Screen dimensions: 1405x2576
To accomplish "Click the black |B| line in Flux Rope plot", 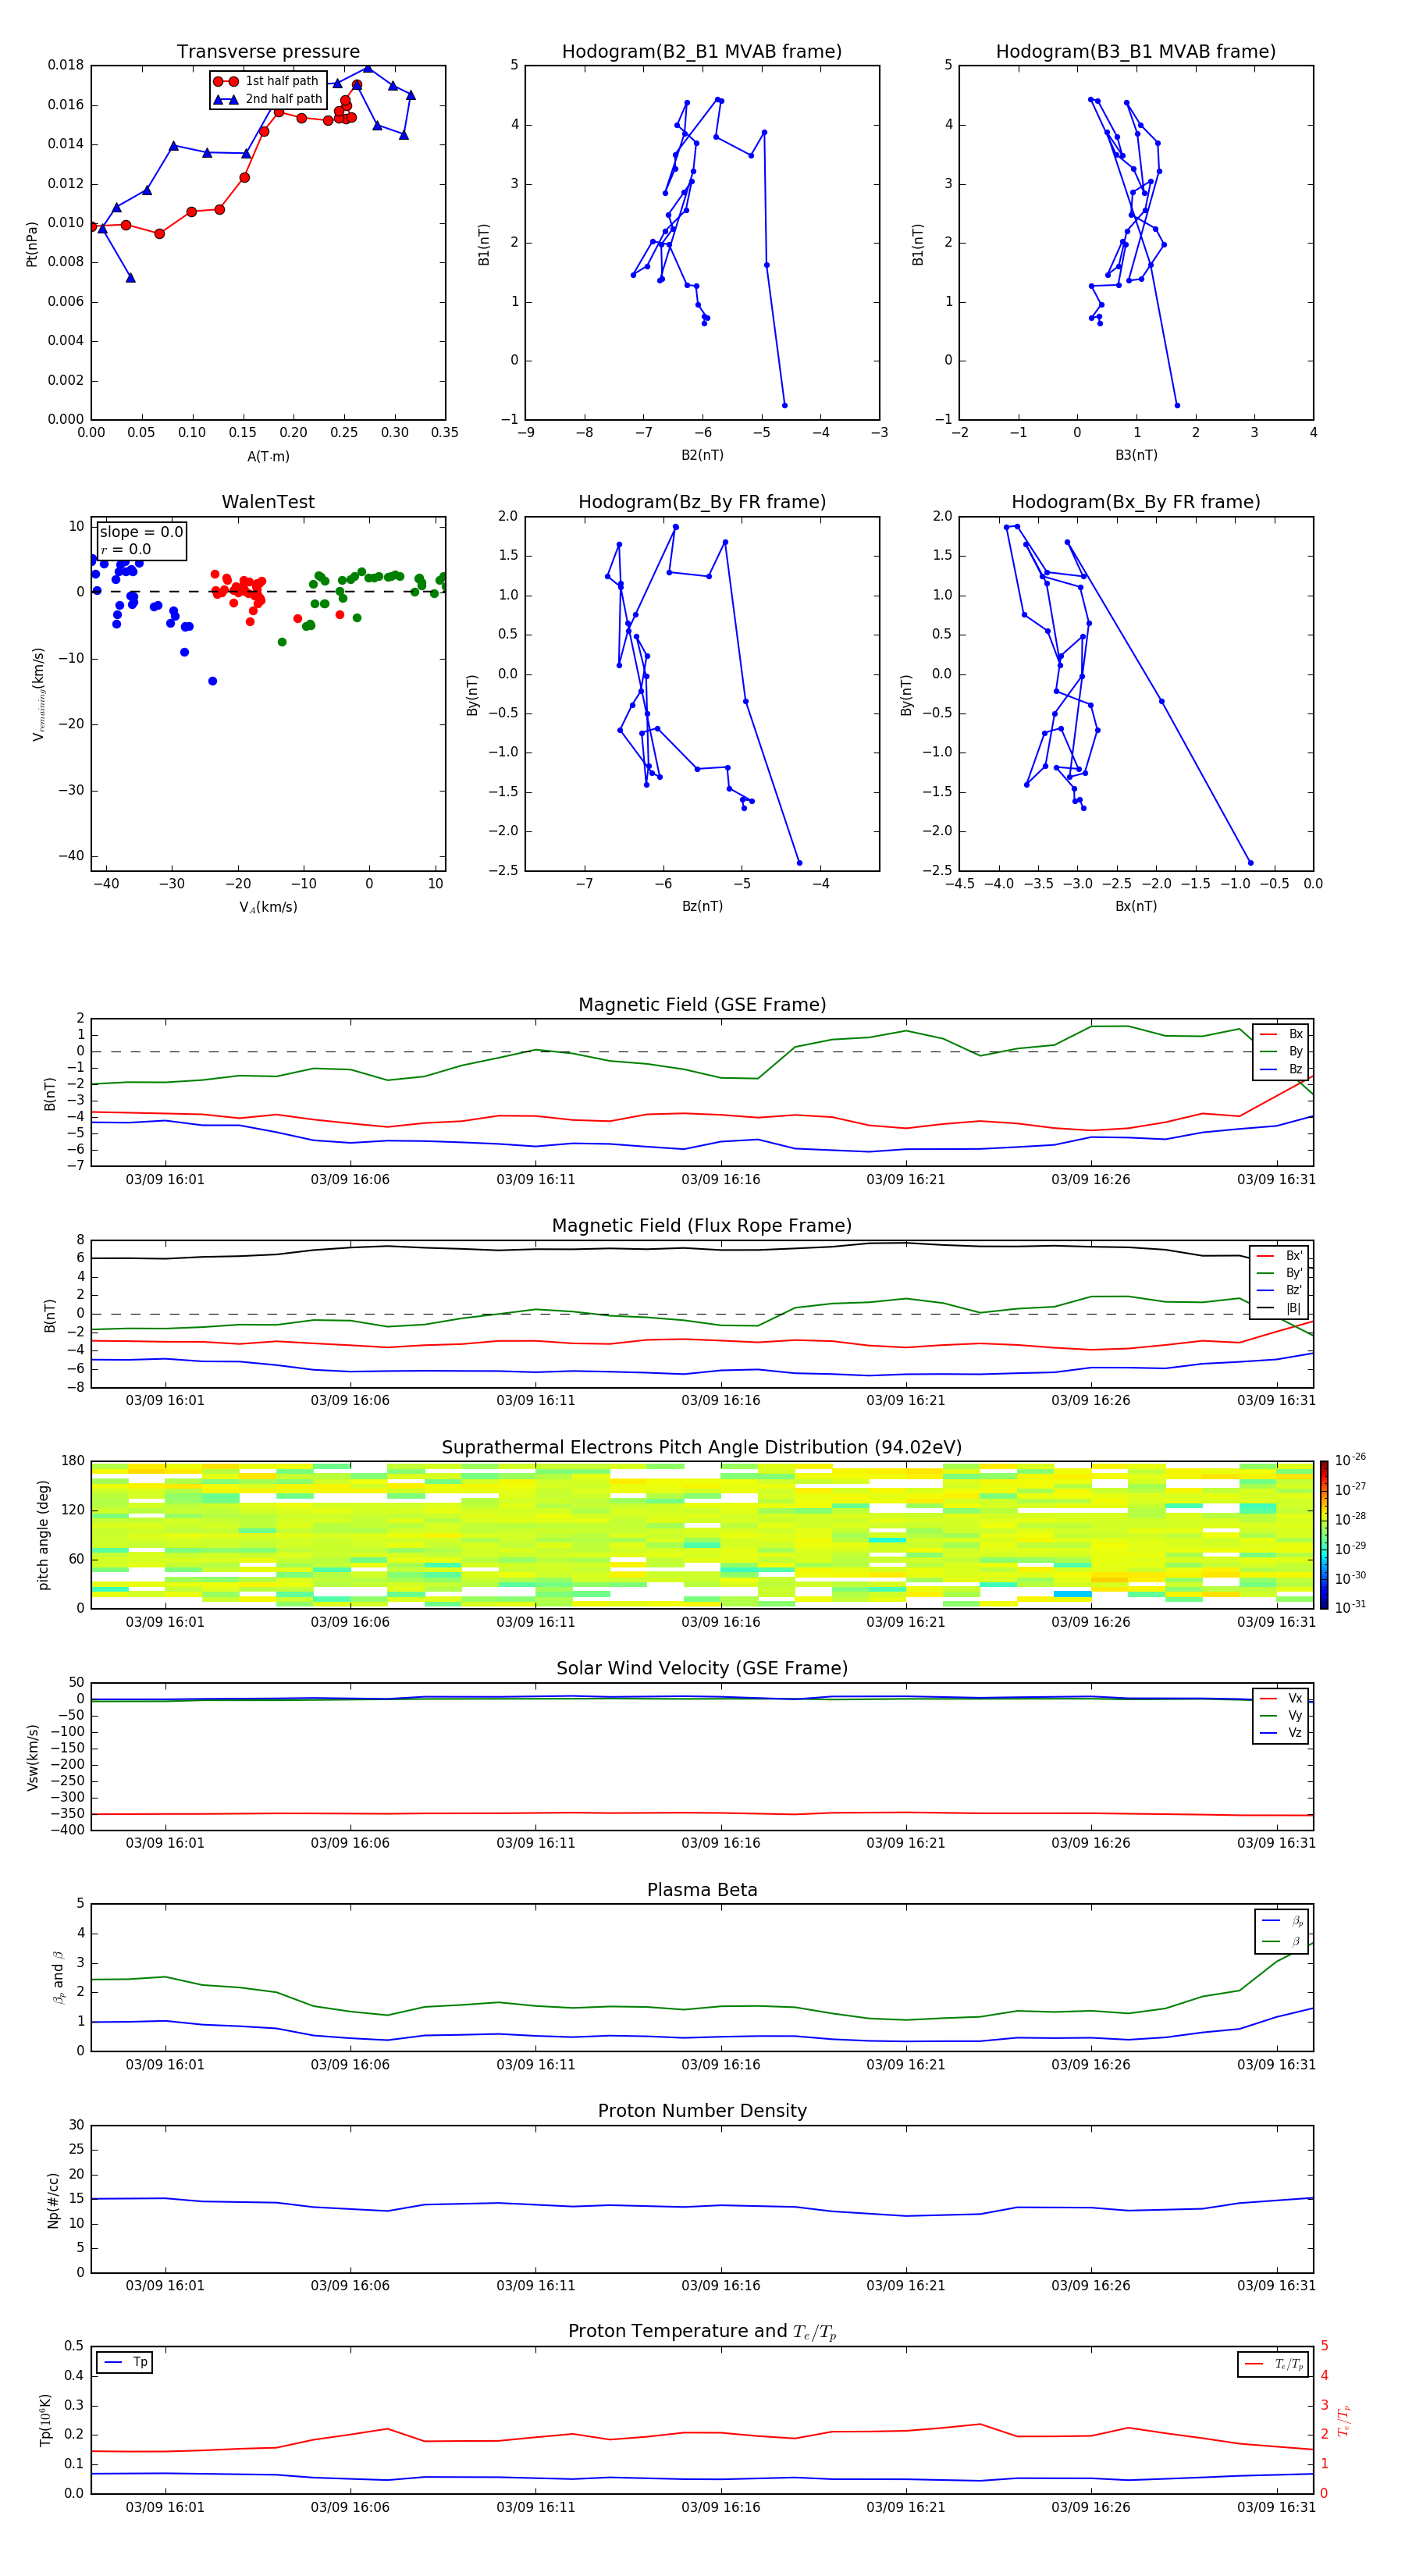I will click(x=702, y=1248).
